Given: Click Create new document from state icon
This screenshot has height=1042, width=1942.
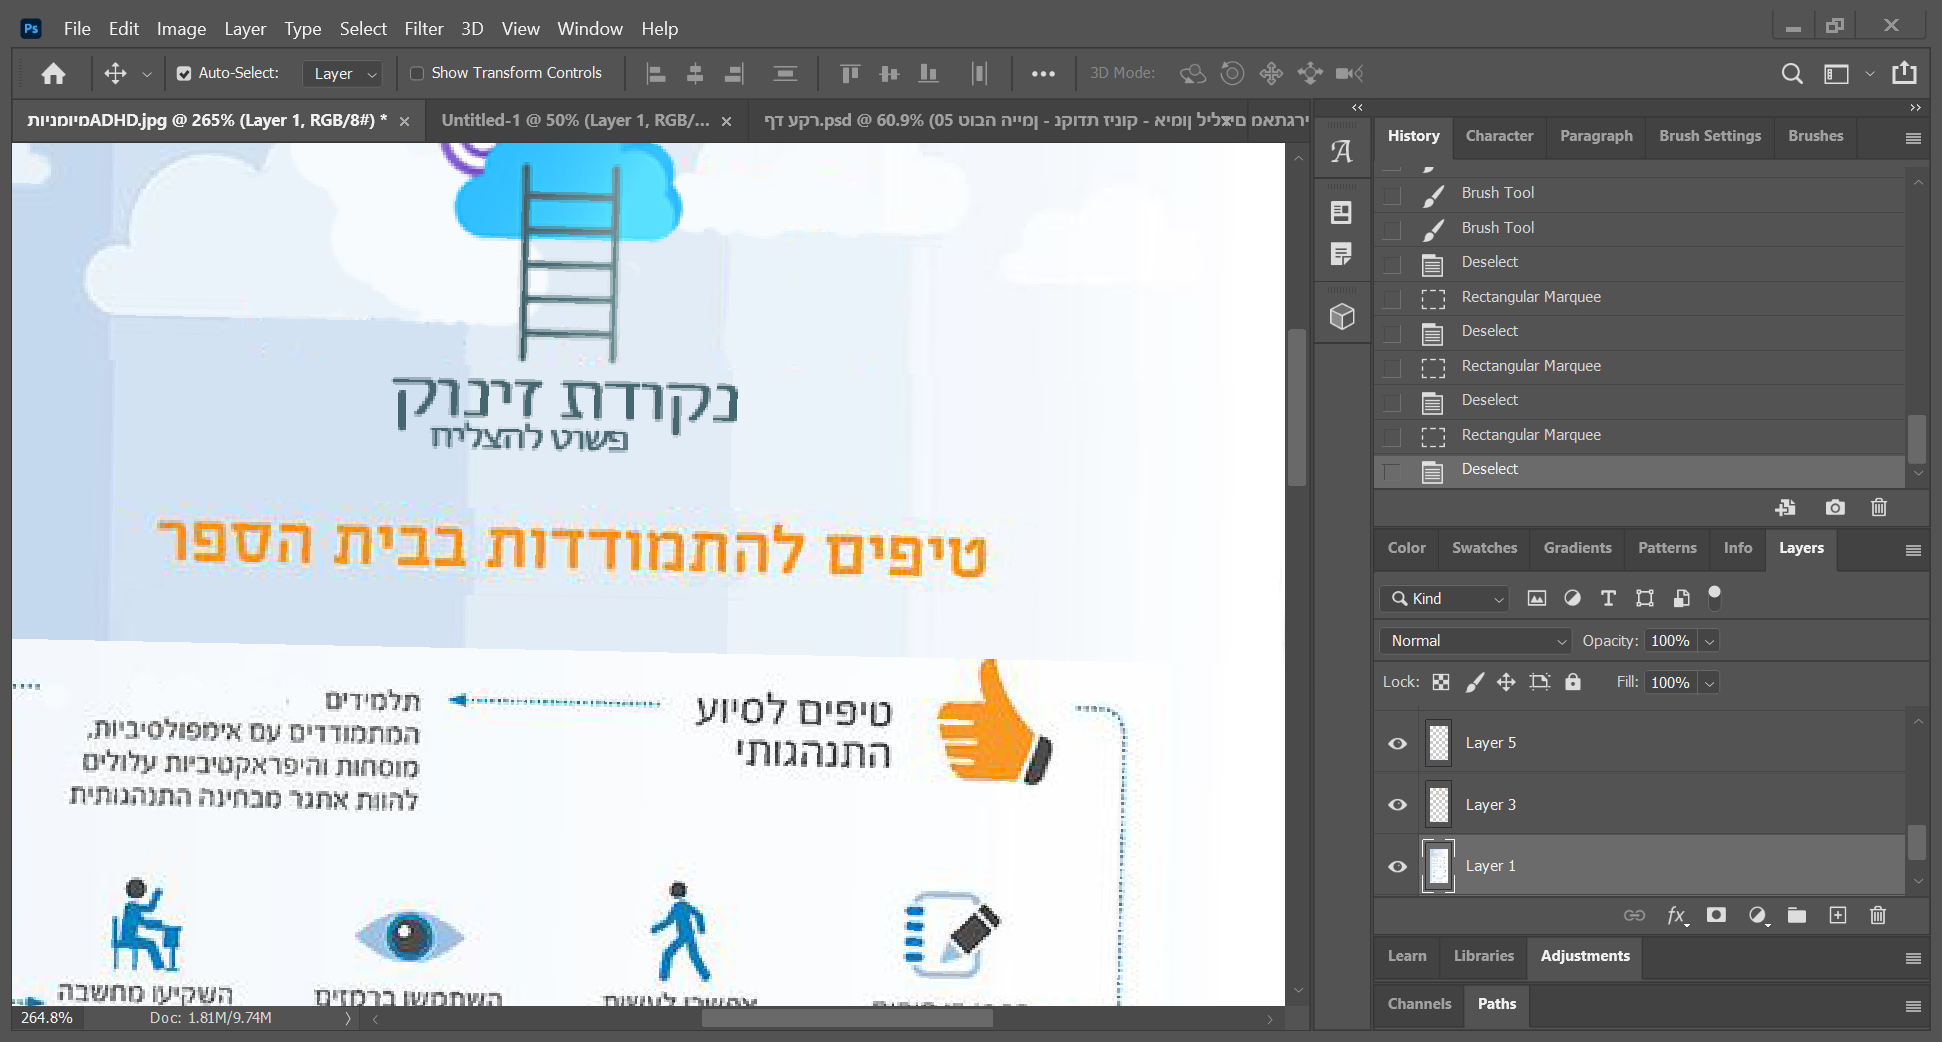Looking at the screenshot, I should (x=1786, y=508).
